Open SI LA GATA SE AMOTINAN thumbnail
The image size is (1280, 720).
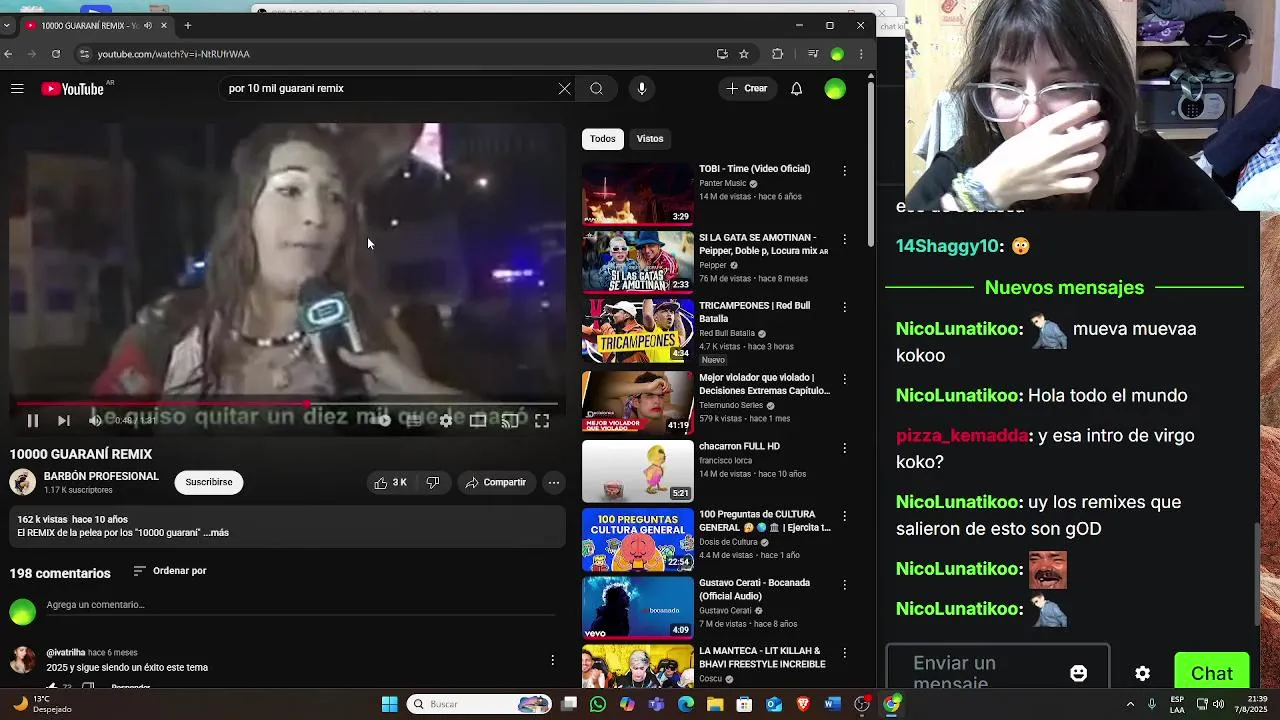pos(637,262)
